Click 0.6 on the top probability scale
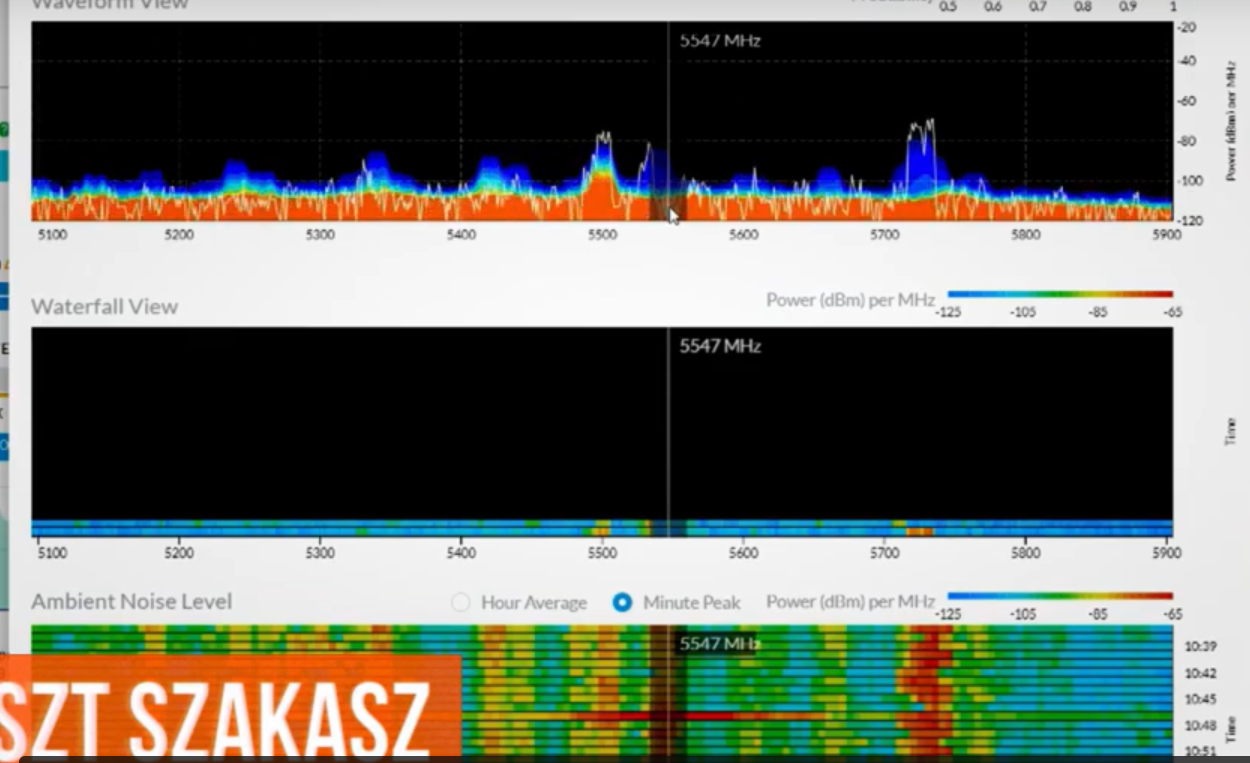The width and height of the screenshot is (1250, 763). (992, 6)
